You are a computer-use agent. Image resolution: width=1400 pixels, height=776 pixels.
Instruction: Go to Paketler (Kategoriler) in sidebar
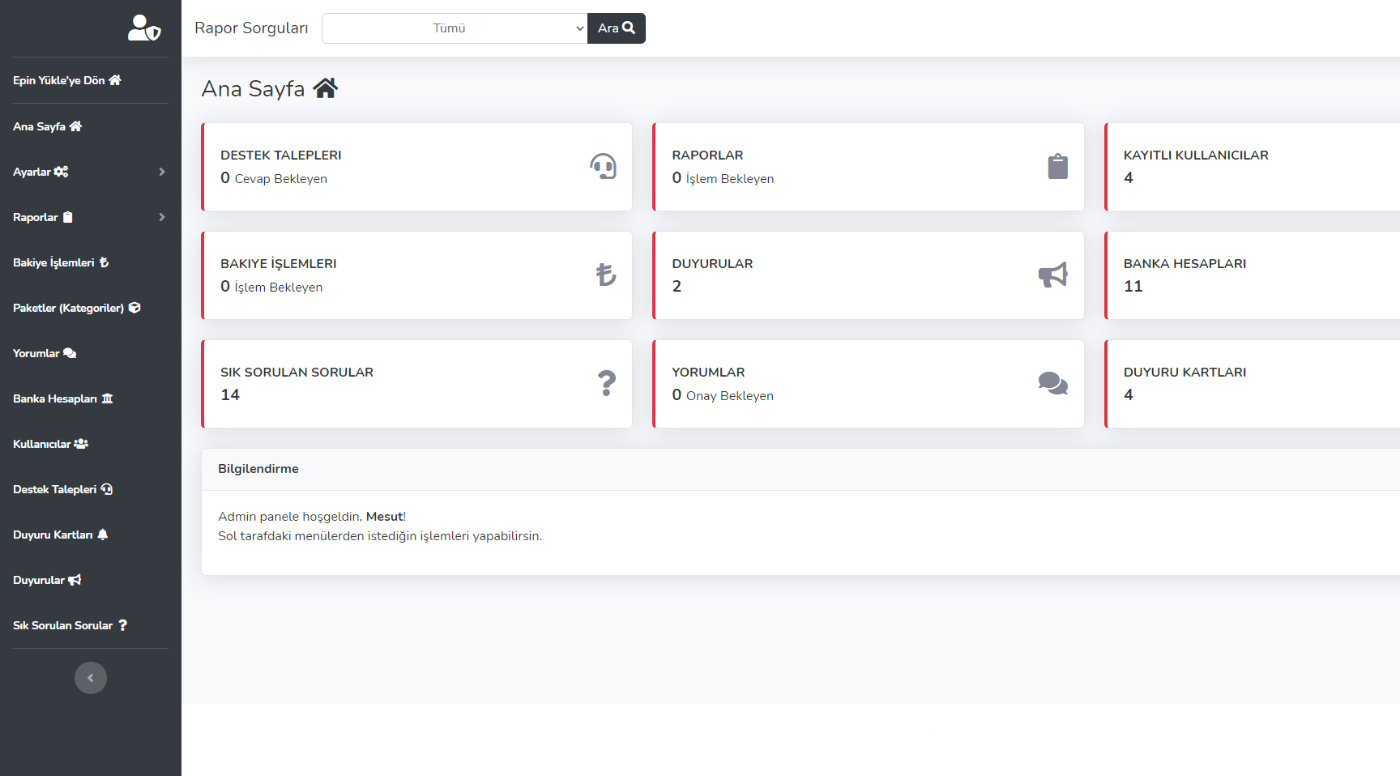(x=76, y=308)
